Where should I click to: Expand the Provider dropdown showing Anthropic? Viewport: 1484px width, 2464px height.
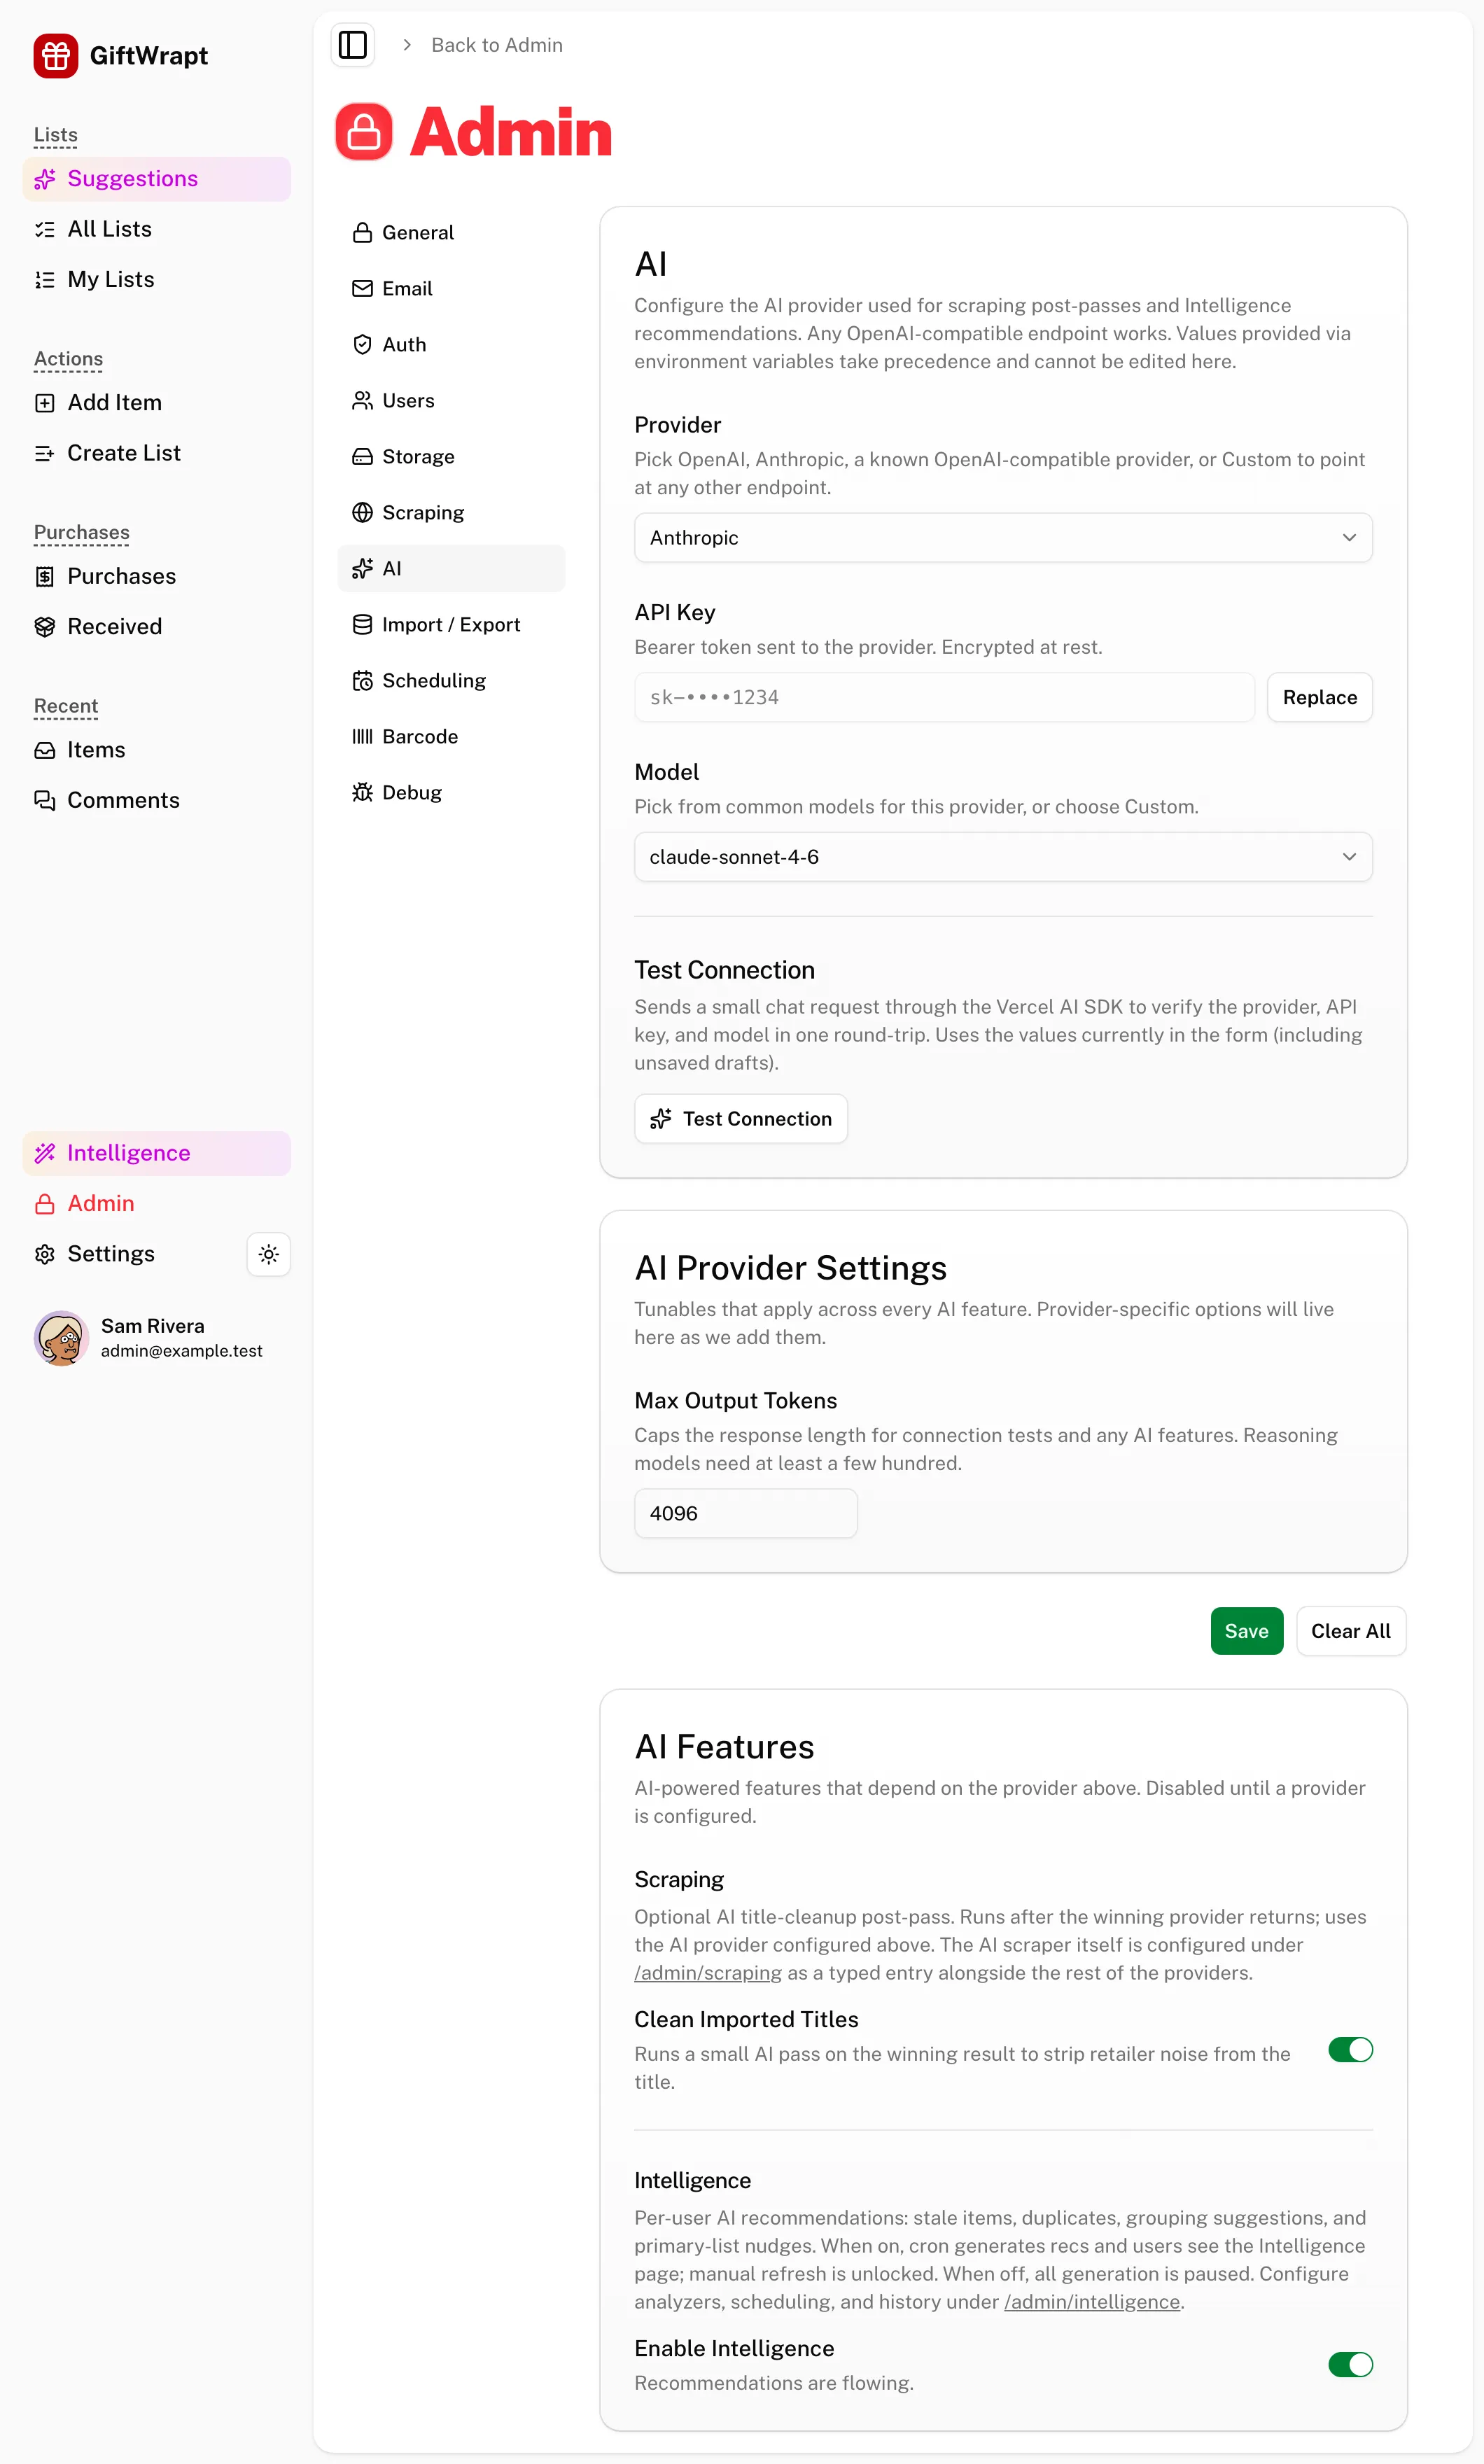tap(1003, 538)
